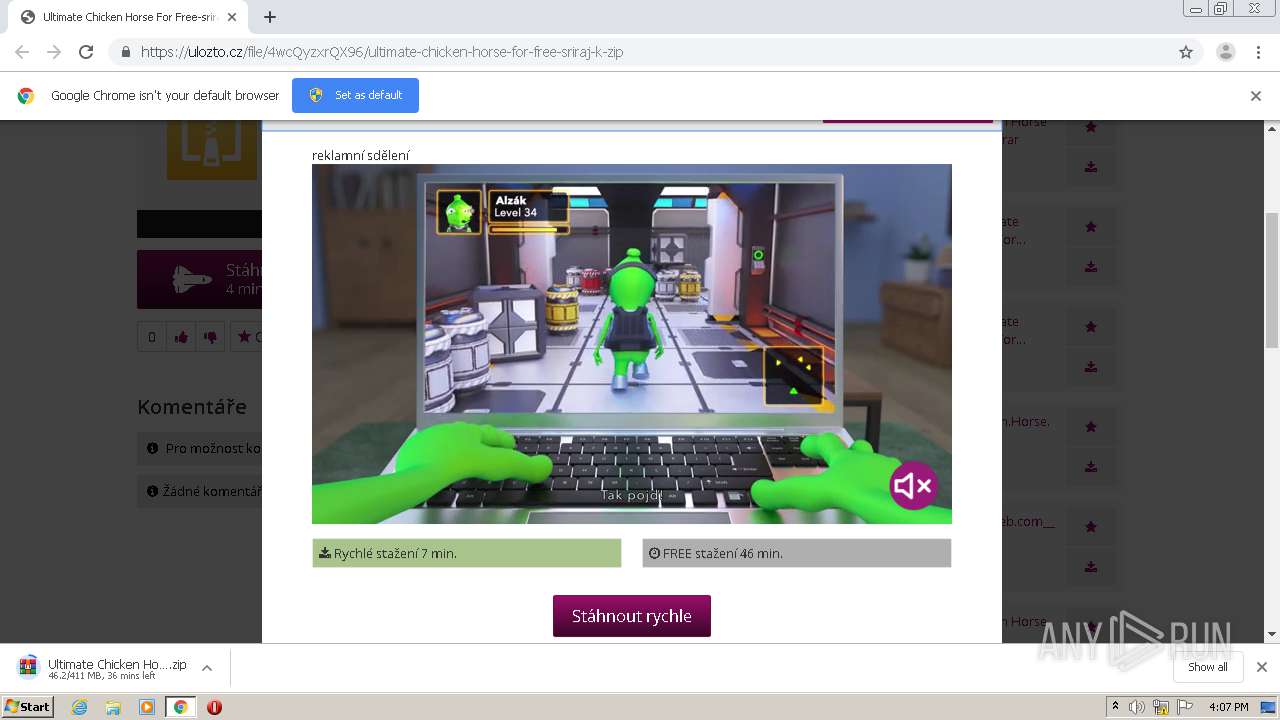The image size is (1280, 720).
Task: Expand download options chevron for zip
Action: coord(207,668)
